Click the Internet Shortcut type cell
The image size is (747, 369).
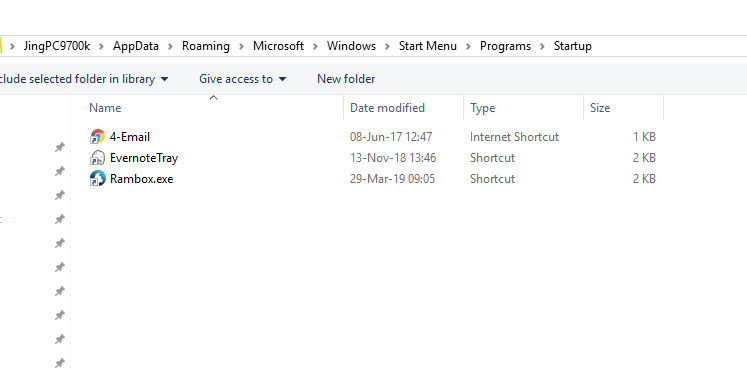[514, 137]
